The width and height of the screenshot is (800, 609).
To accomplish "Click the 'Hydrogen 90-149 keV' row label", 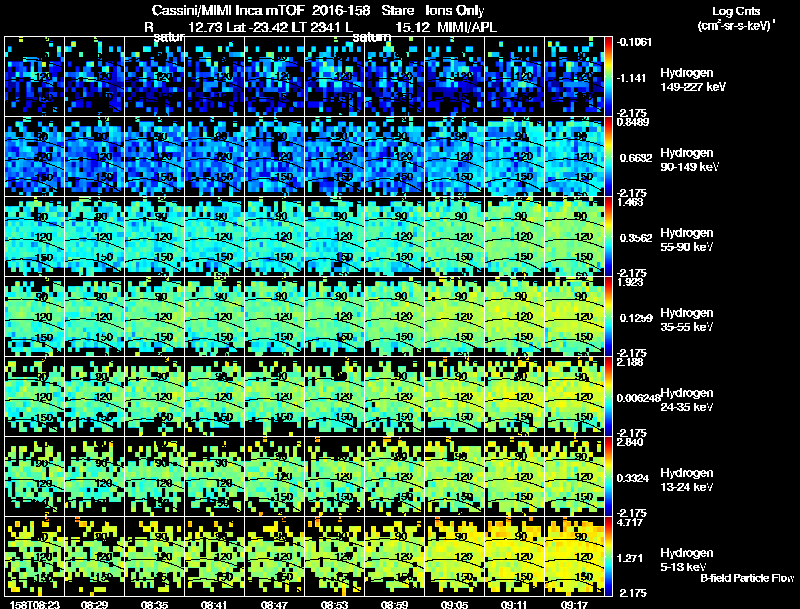I will [689, 160].
